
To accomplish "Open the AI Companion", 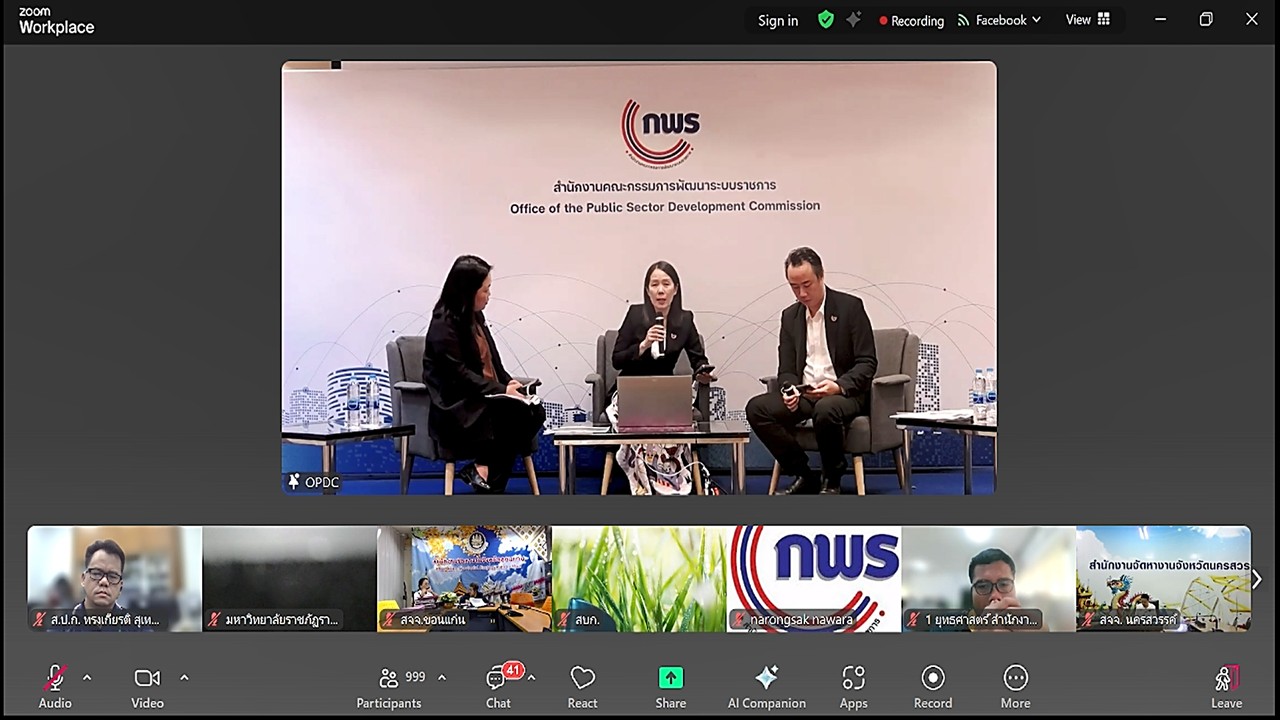I will [767, 687].
